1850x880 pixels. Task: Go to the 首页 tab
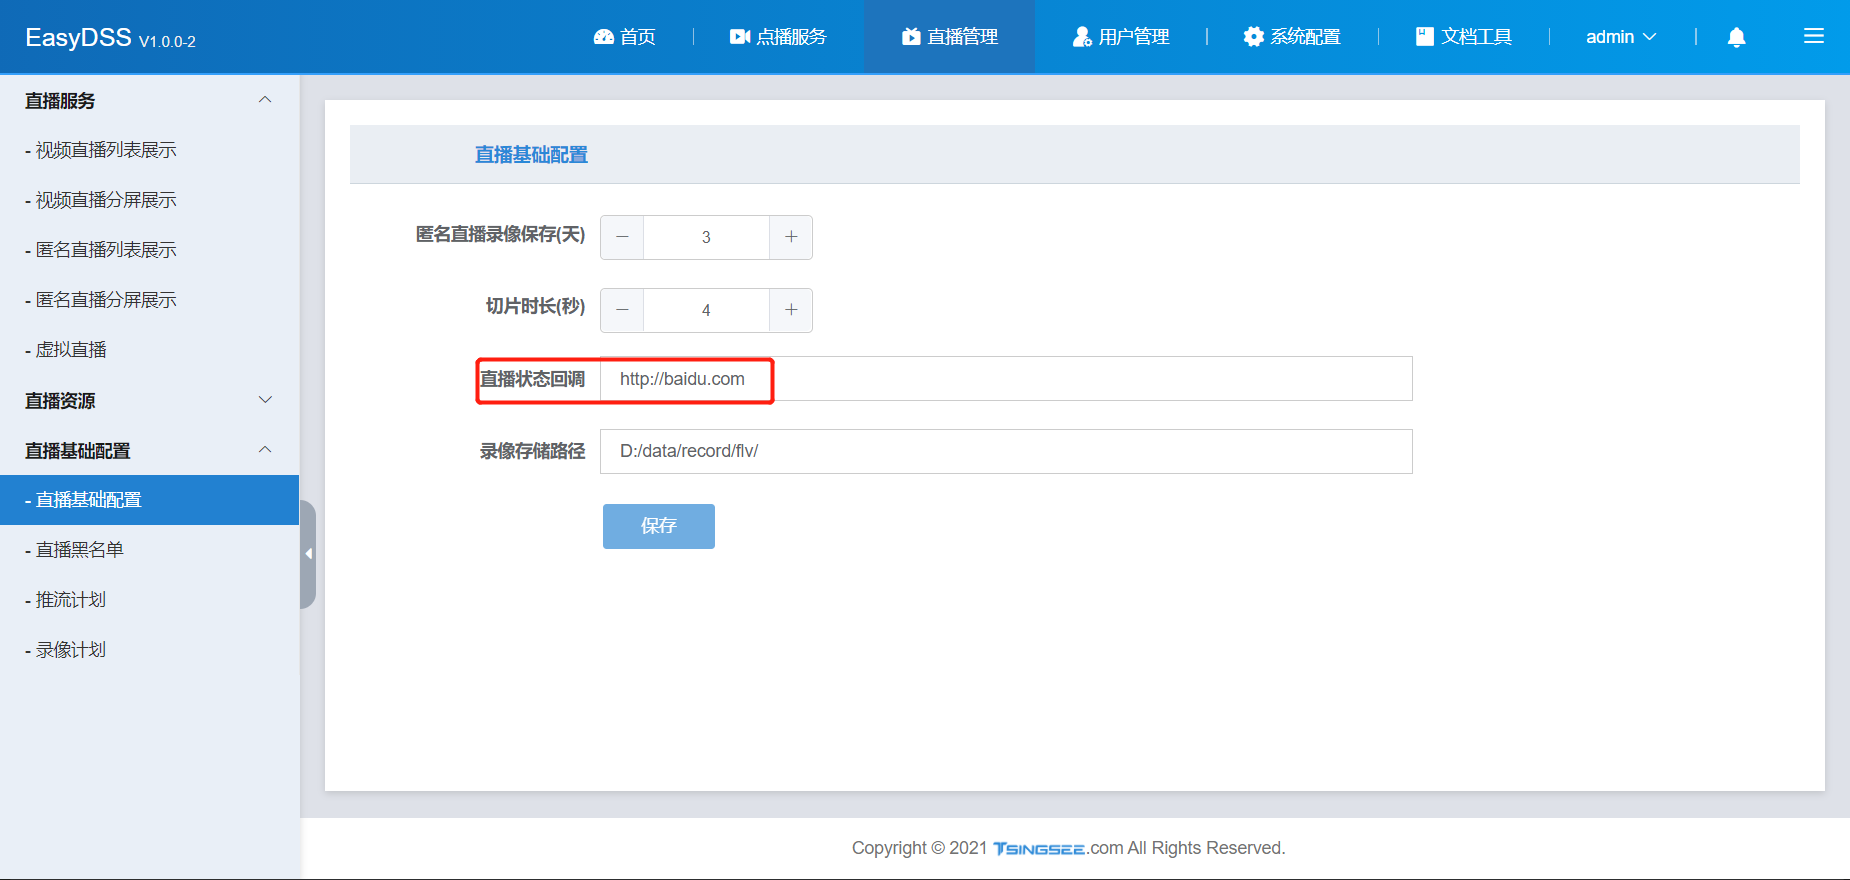[x=625, y=37]
